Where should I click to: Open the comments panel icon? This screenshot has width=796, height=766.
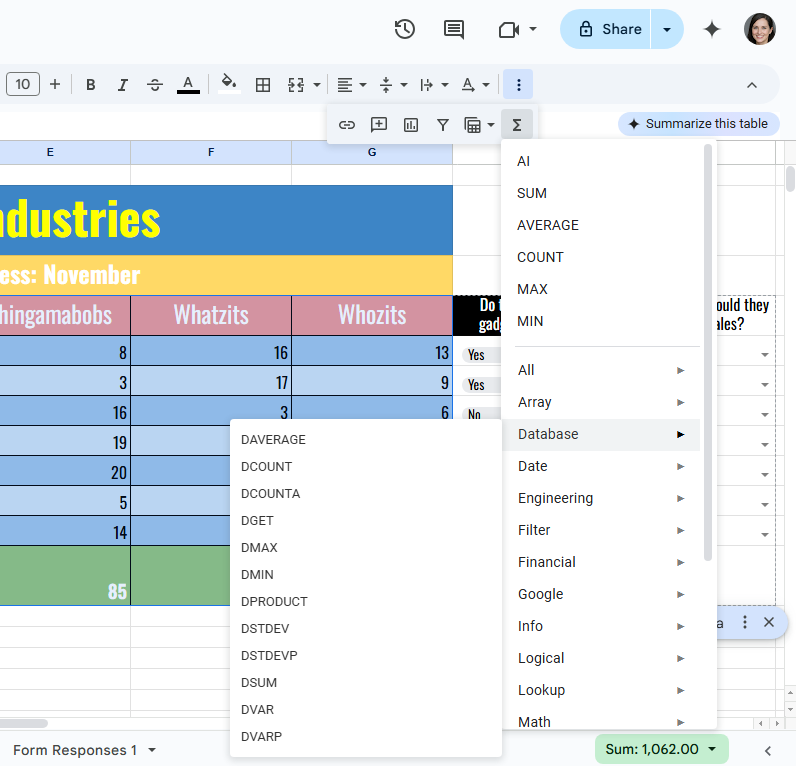click(454, 29)
